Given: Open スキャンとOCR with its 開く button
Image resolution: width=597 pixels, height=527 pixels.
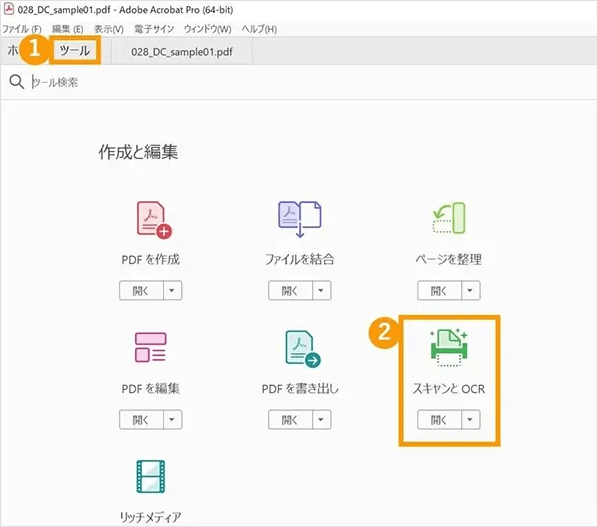Looking at the screenshot, I should [439, 420].
